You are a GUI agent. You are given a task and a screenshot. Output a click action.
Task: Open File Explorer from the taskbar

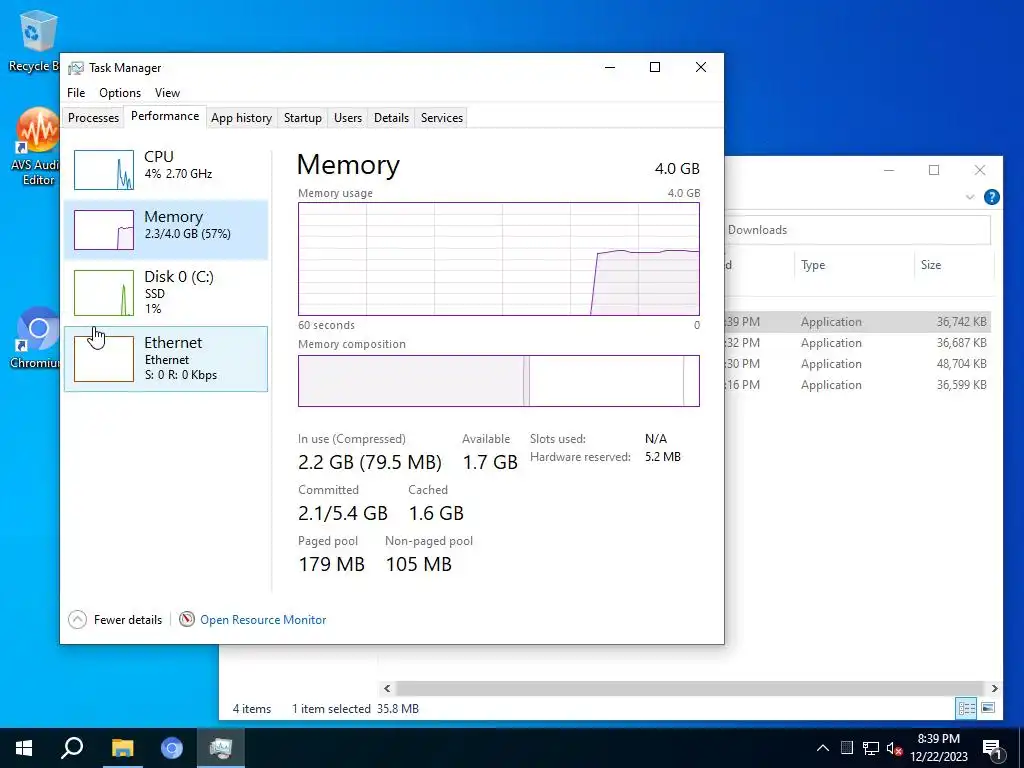tap(122, 748)
